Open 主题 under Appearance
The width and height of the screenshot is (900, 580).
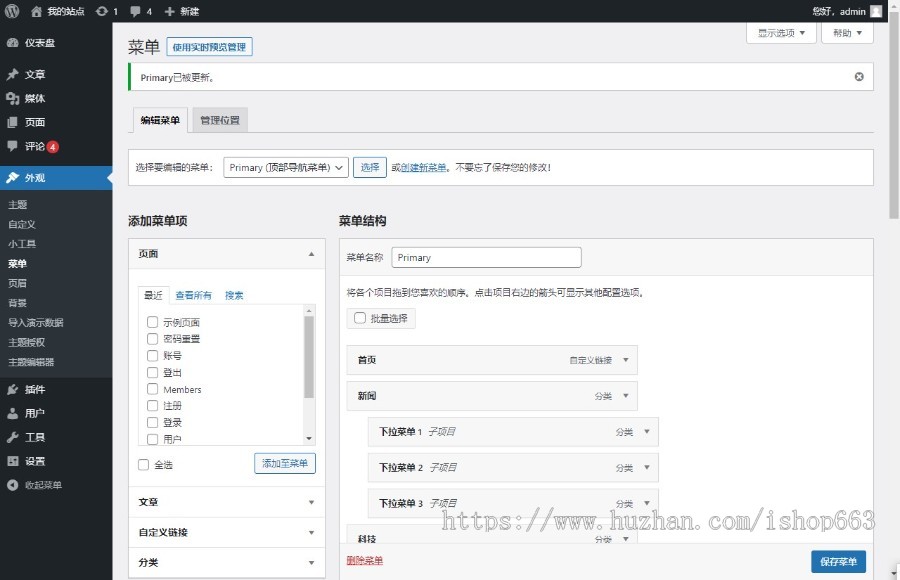tap(17, 204)
